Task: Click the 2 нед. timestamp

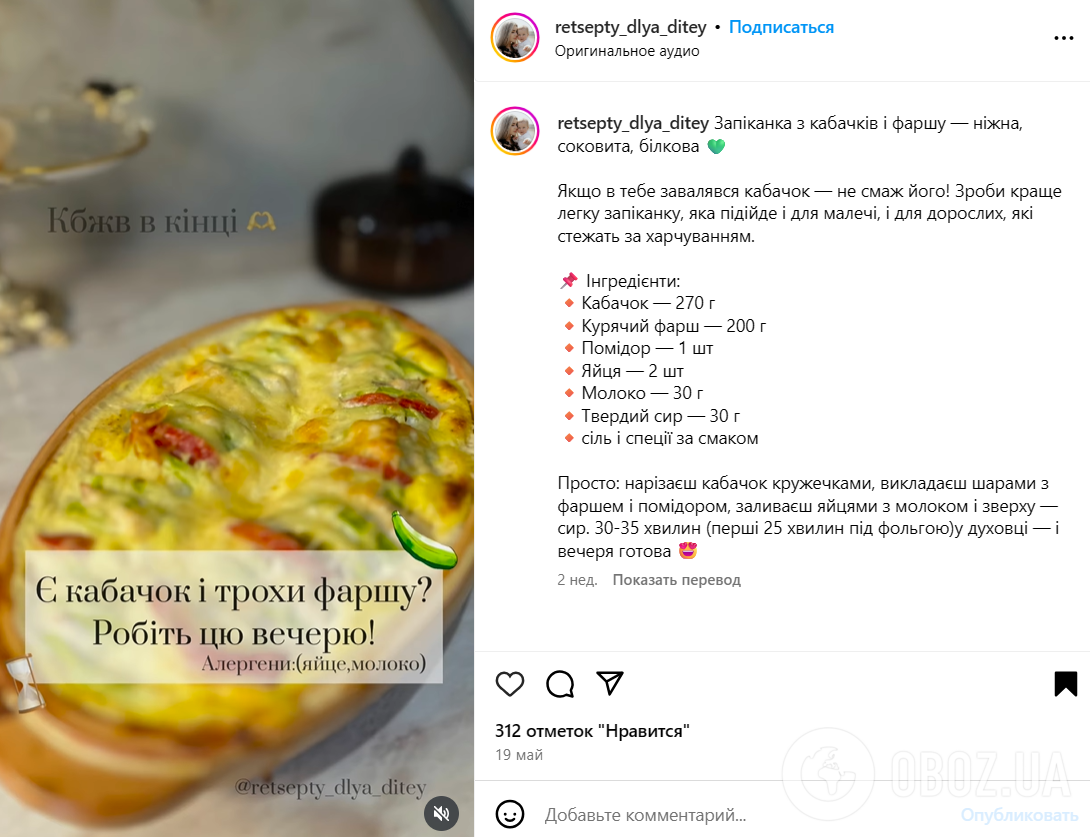Action: point(577,580)
